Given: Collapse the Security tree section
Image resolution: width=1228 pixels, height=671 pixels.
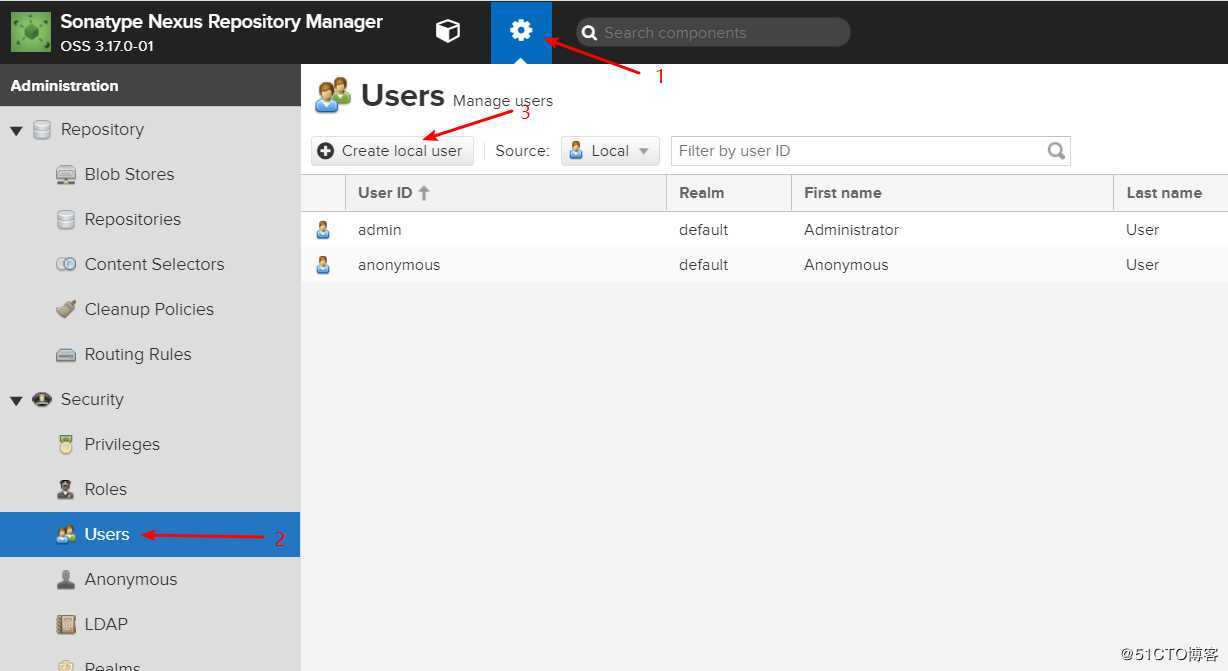Looking at the screenshot, I should (x=16, y=401).
